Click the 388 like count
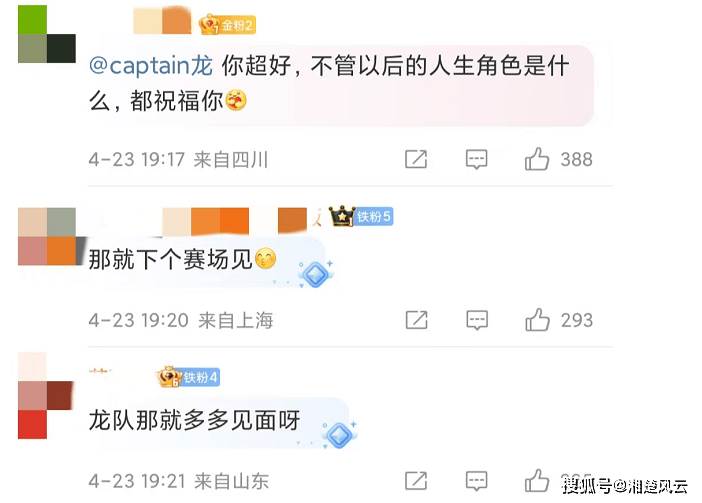Viewport: 702px width, 503px height. pos(577,159)
